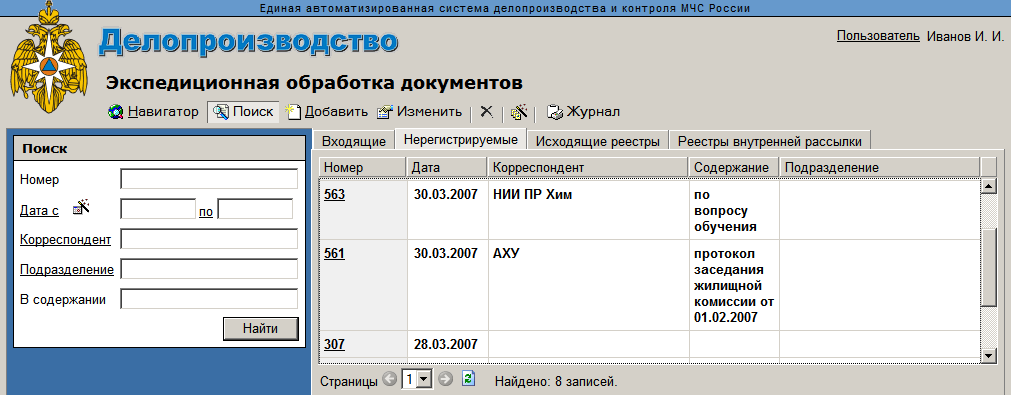Image resolution: width=1011 pixels, height=395 pixels.
Task: Click the Содержание column header
Action: point(734,168)
